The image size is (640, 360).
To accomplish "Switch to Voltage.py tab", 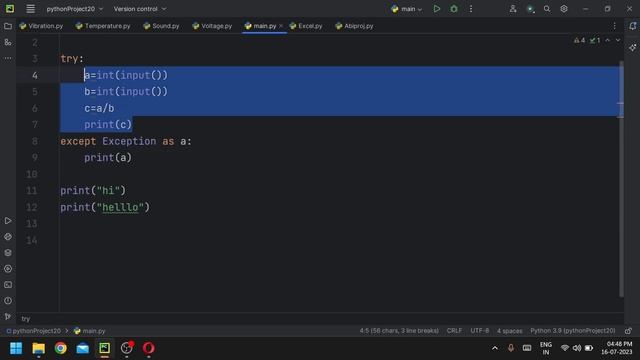I will click(x=212, y=26).
